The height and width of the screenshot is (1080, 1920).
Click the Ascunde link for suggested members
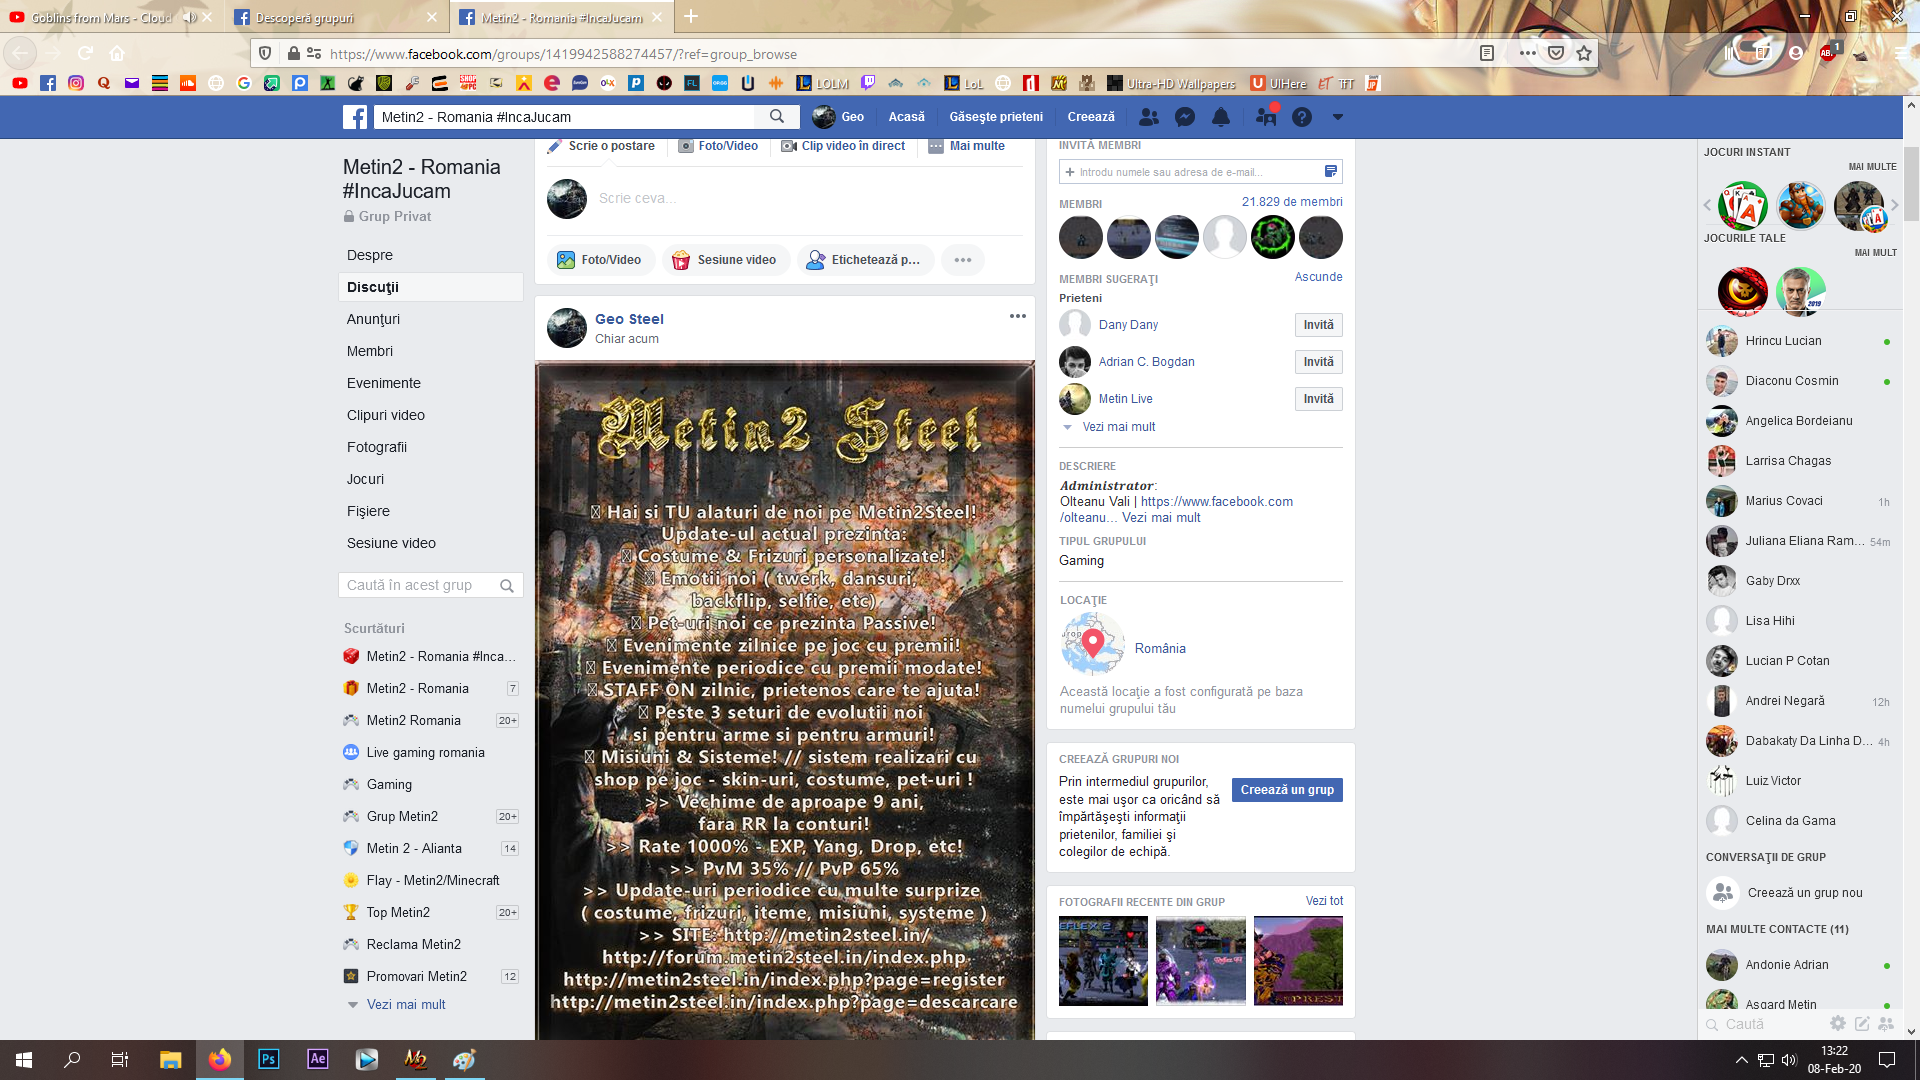pos(1318,277)
